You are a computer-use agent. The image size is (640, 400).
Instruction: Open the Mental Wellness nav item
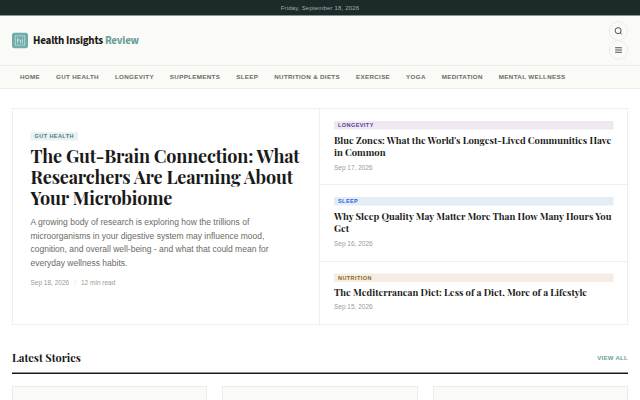click(x=532, y=77)
